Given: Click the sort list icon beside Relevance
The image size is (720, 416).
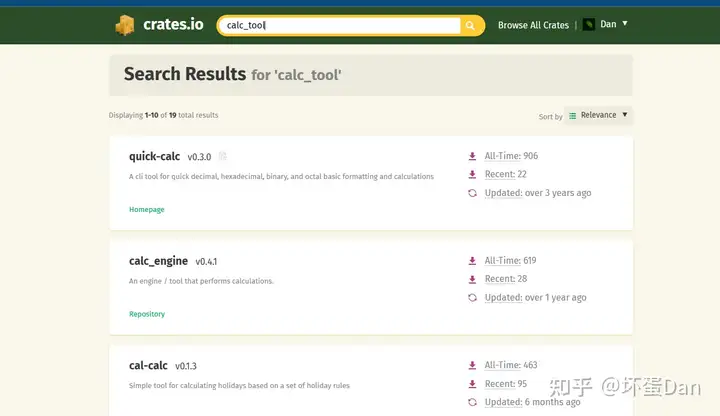Looking at the screenshot, I should click(x=573, y=116).
